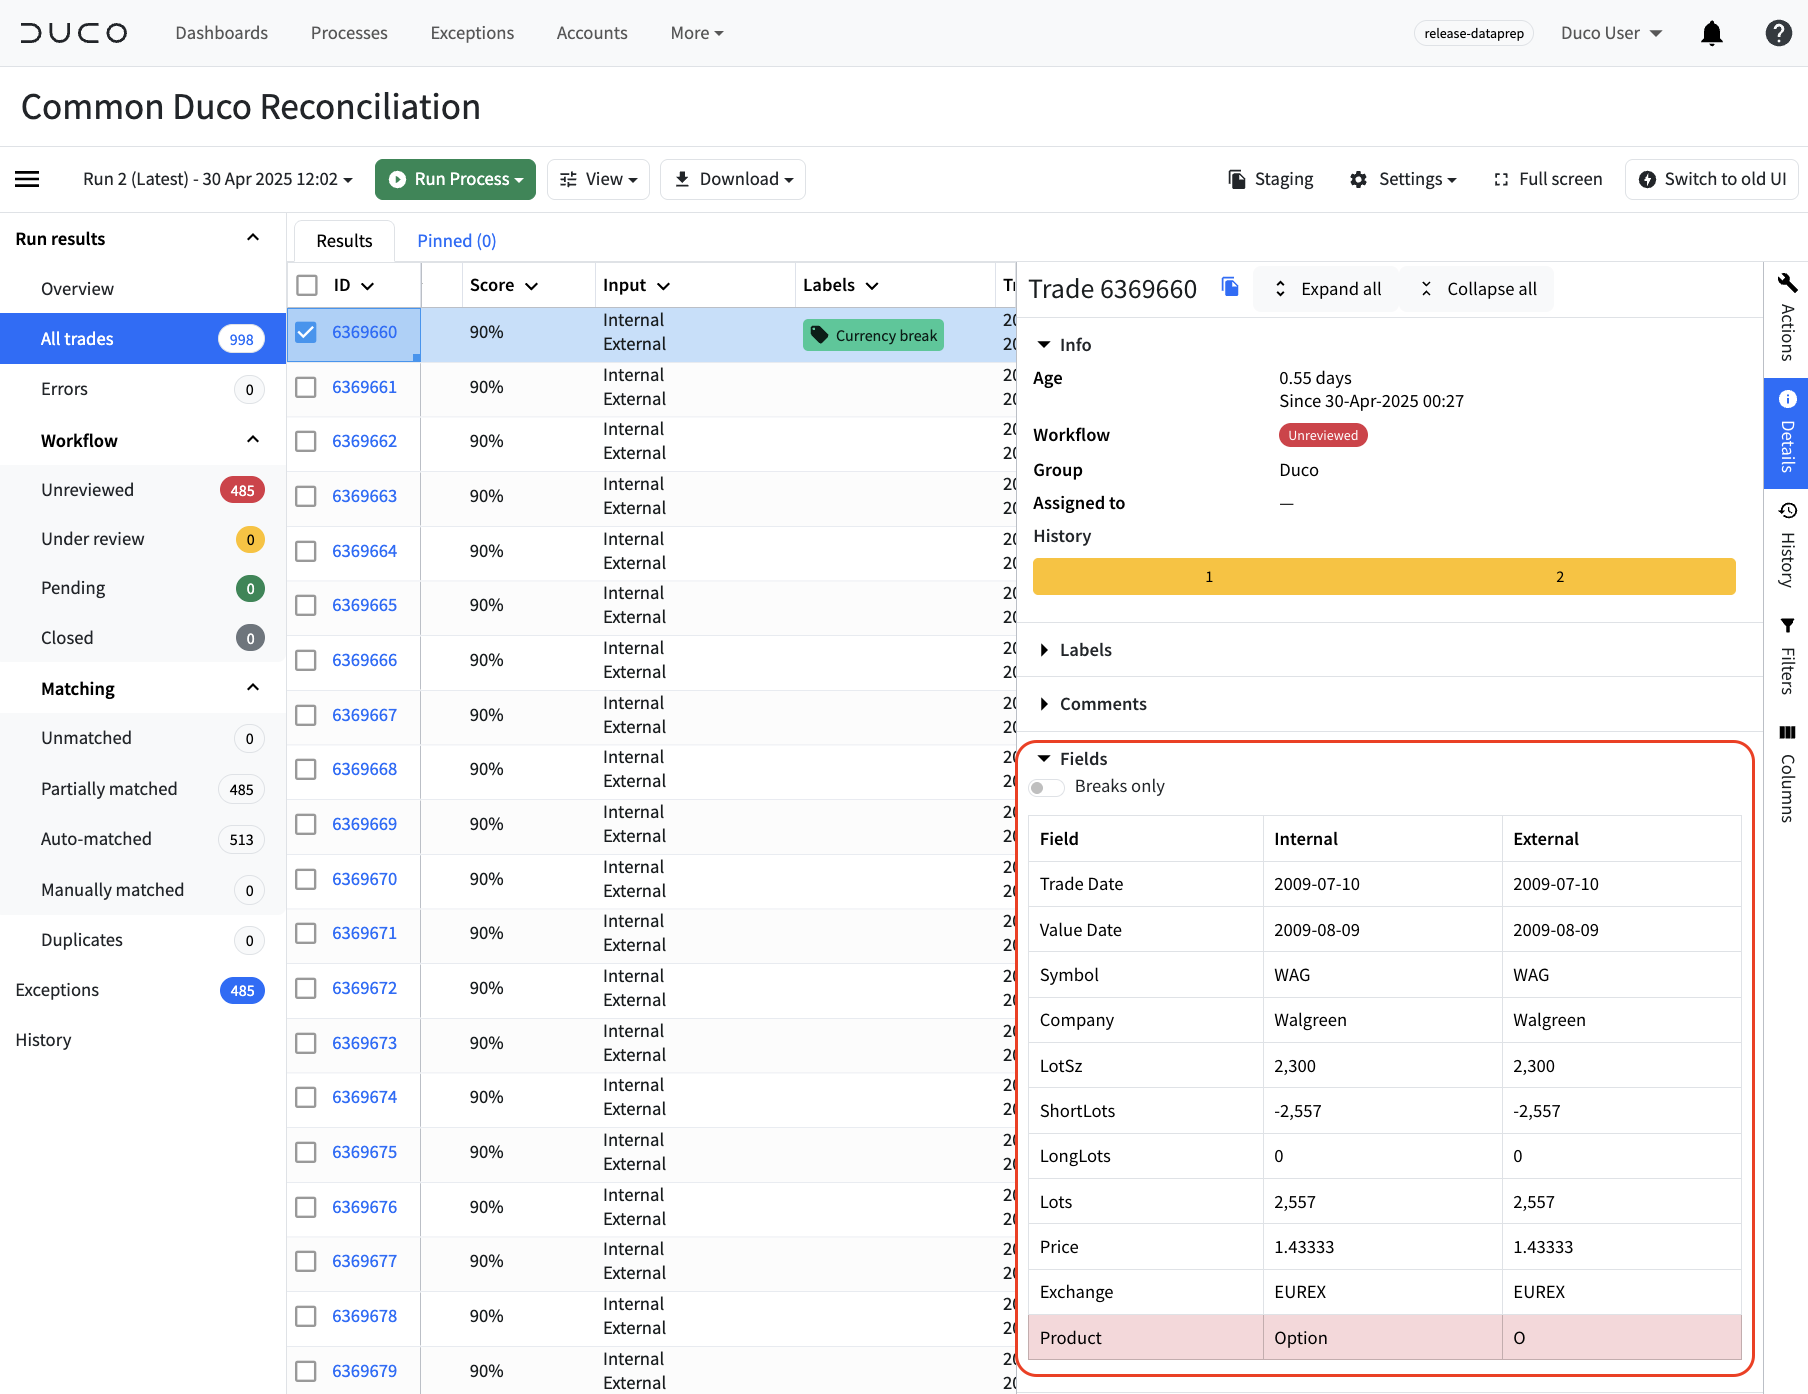Click history segment 1 in yellow bar
The height and width of the screenshot is (1394, 1808).
click(x=1209, y=577)
